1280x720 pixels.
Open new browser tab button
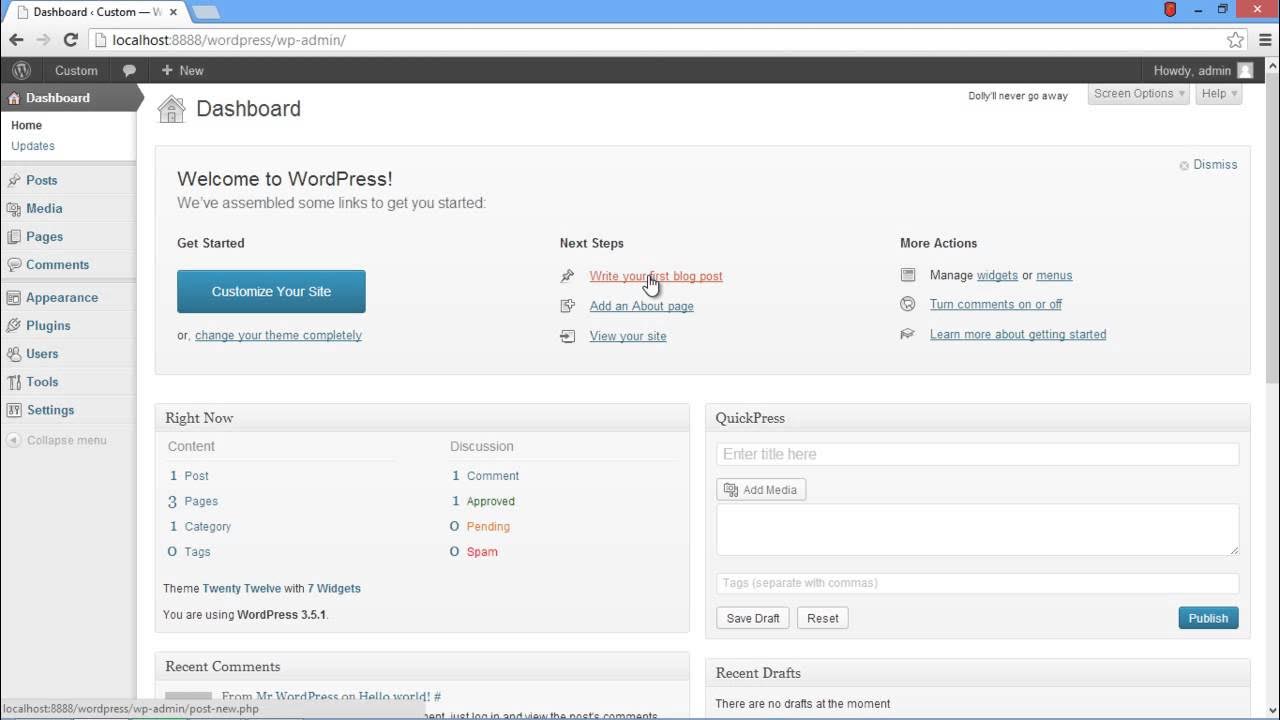(205, 12)
